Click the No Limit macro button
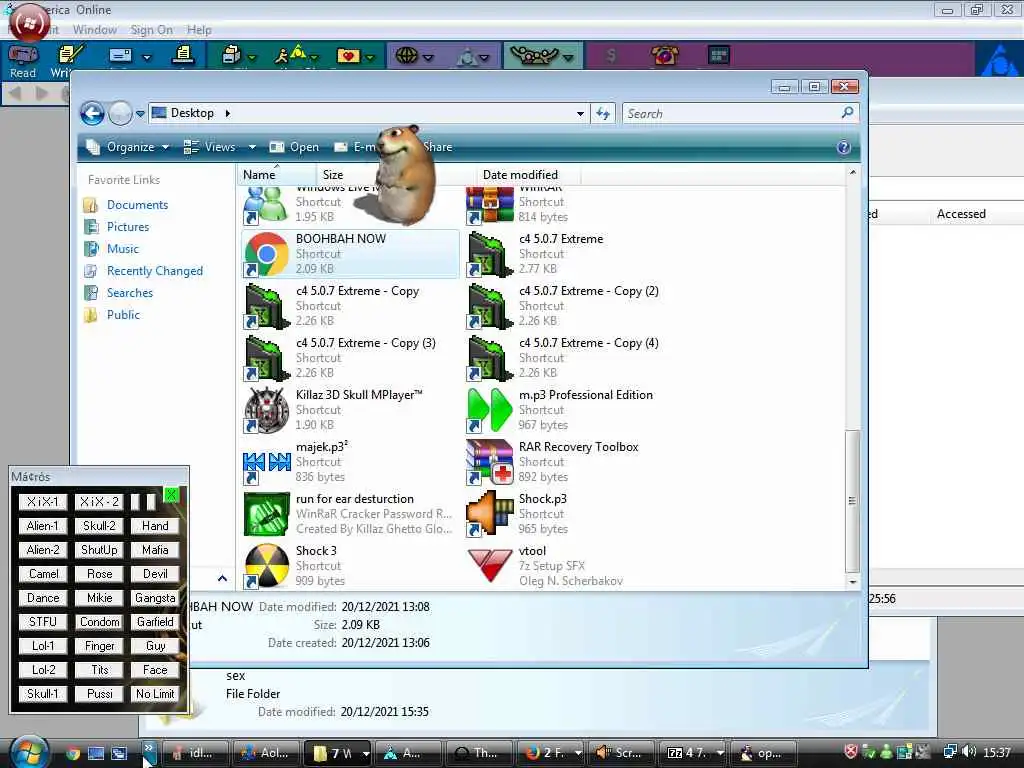 tap(155, 694)
